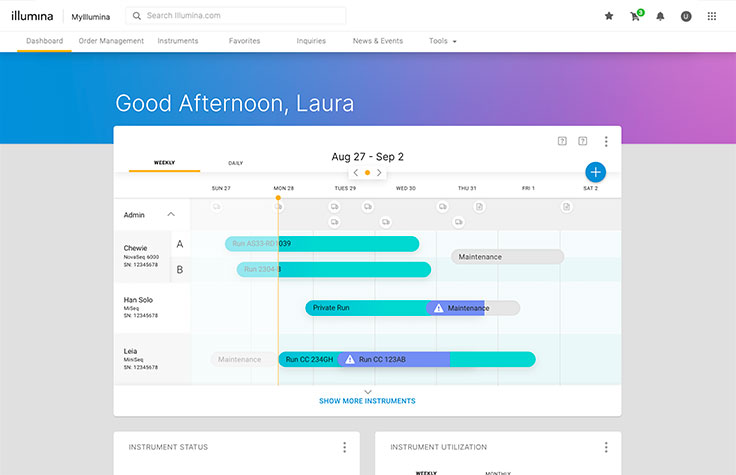
Task: Go to the Order Management tab
Action: point(110,41)
